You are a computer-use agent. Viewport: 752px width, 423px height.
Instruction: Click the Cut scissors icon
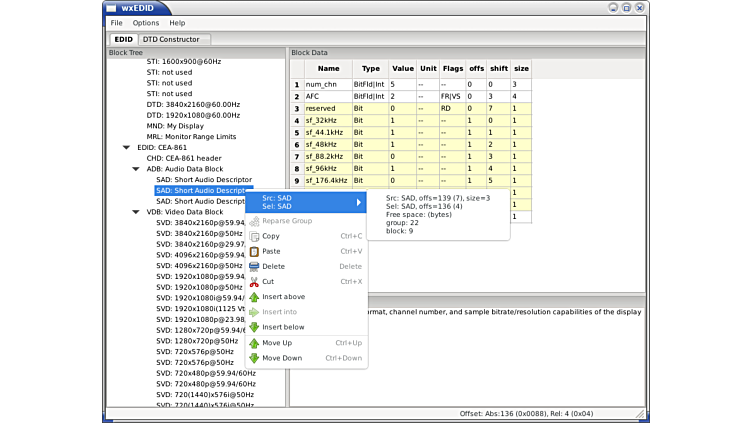(254, 281)
